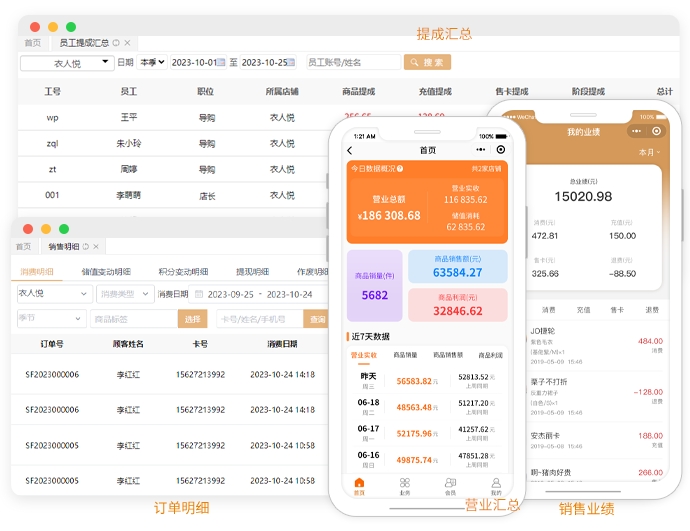Image resolution: width=690 pixels, height=531 pixels.
Task: Open the 消费类型 dropdown
Action: (125, 294)
